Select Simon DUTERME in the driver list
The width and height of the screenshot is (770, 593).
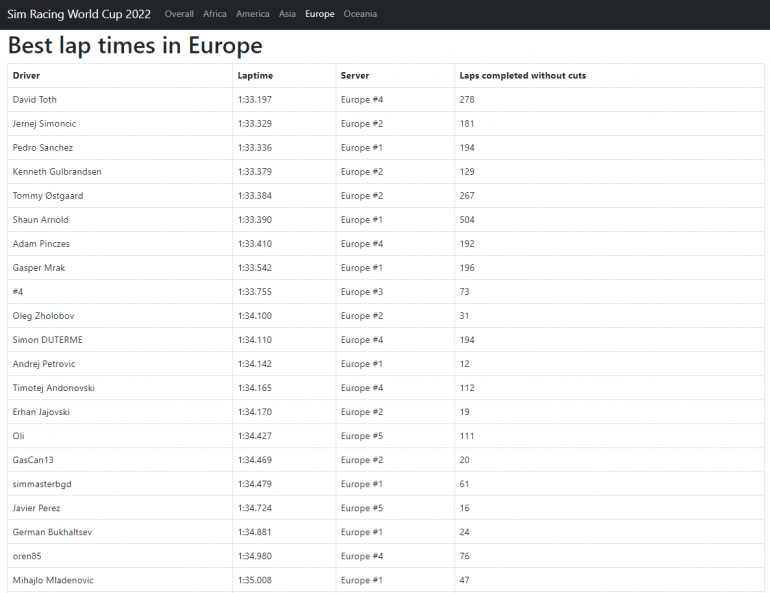click(x=48, y=340)
